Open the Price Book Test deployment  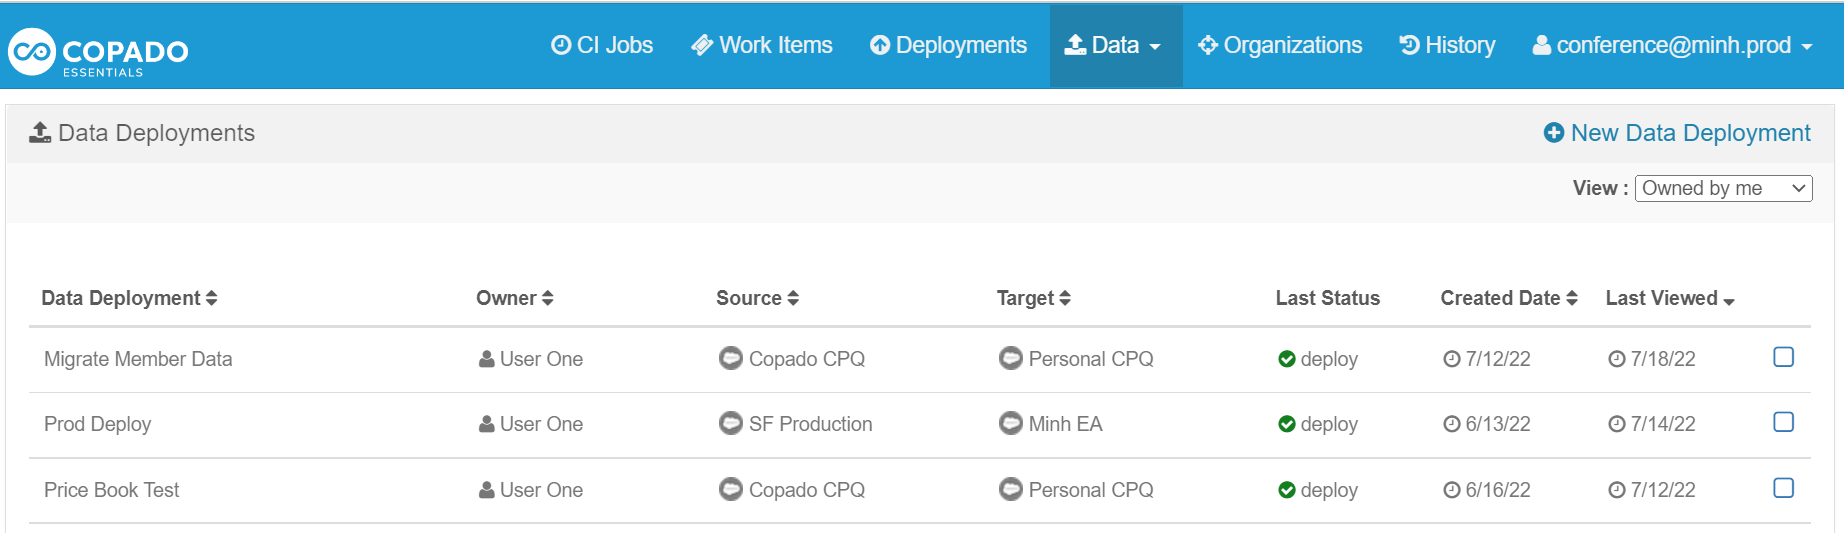point(112,490)
